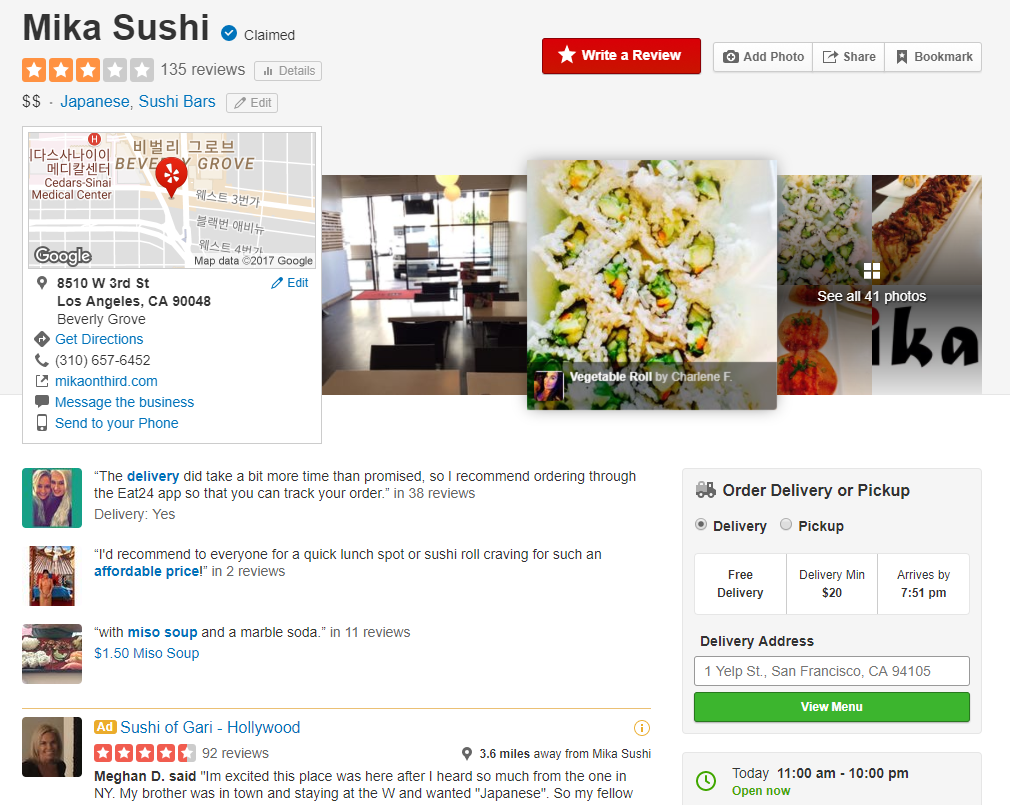The image size is (1010, 805).
Task: Open the Vegetable Roll photo
Action: point(652,285)
